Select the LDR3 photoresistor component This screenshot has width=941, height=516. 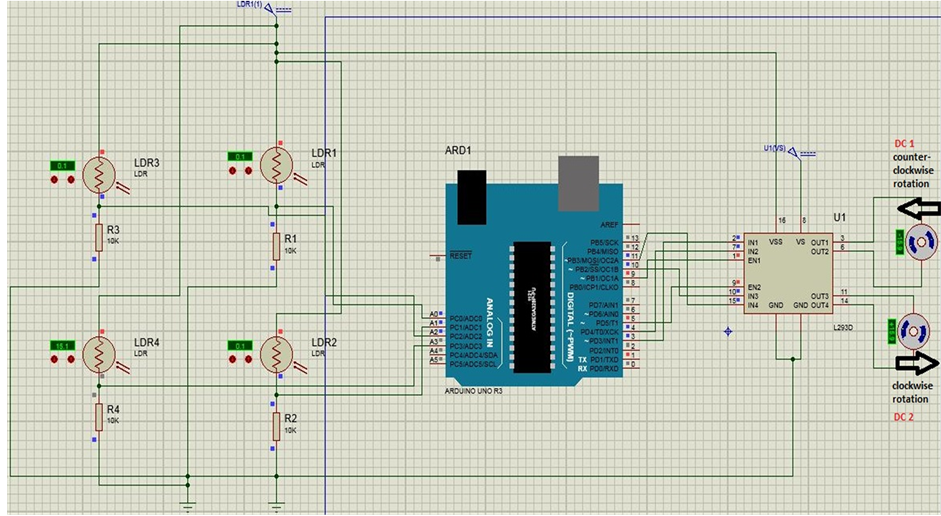(99, 173)
